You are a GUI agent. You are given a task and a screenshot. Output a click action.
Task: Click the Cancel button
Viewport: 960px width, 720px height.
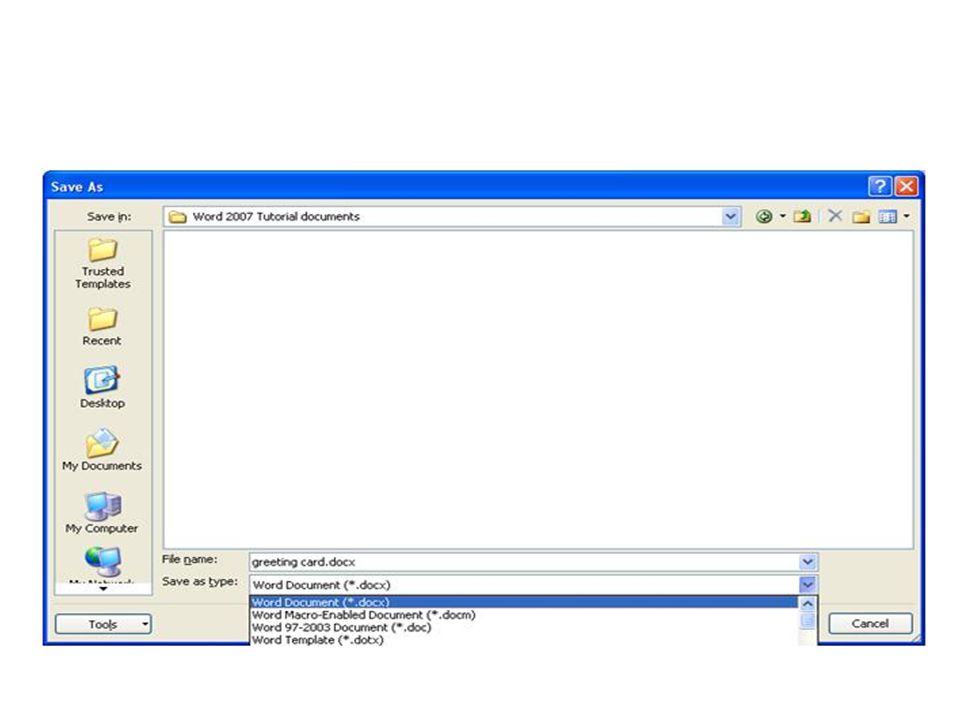point(870,623)
